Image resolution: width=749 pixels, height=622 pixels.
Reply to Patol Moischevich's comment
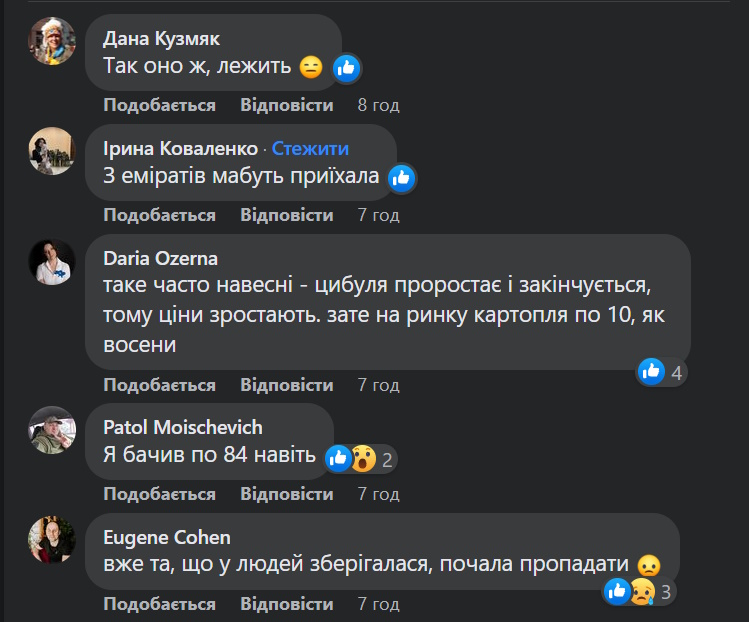(286, 494)
